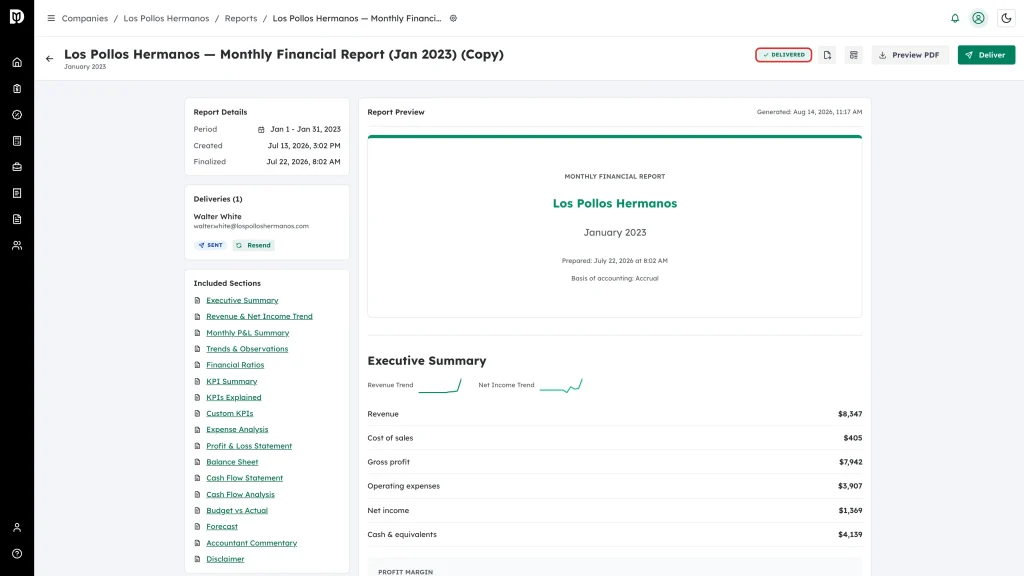Image resolution: width=1024 pixels, height=576 pixels.
Task: Click the current report breadcrumb item
Action: pyautogui.click(x=357, y=18)
